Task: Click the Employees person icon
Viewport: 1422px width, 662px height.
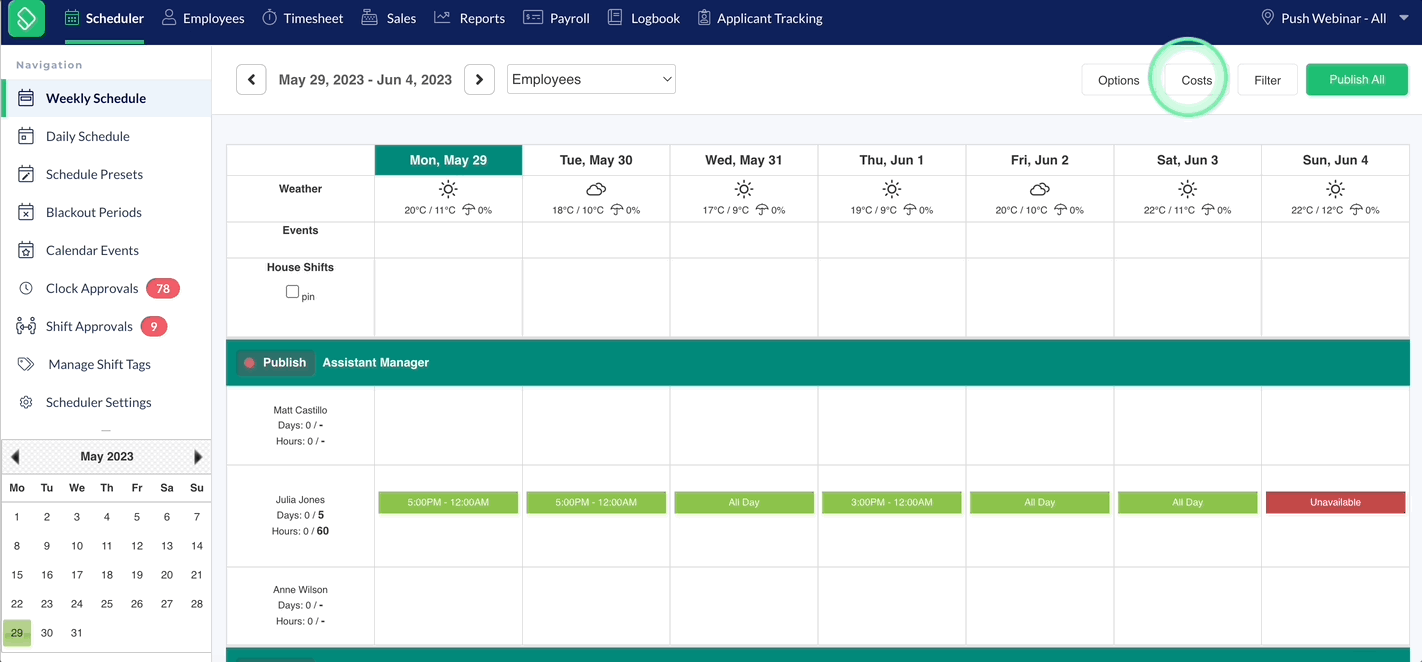Action: click(169, 18)
